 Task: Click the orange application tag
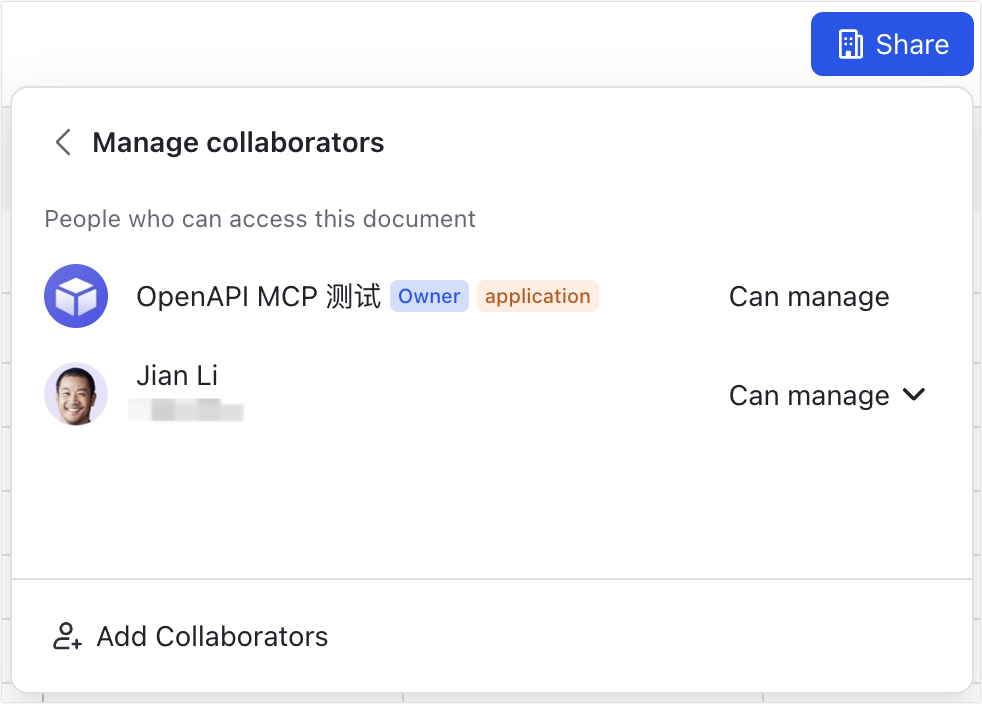tap(537, 296)
